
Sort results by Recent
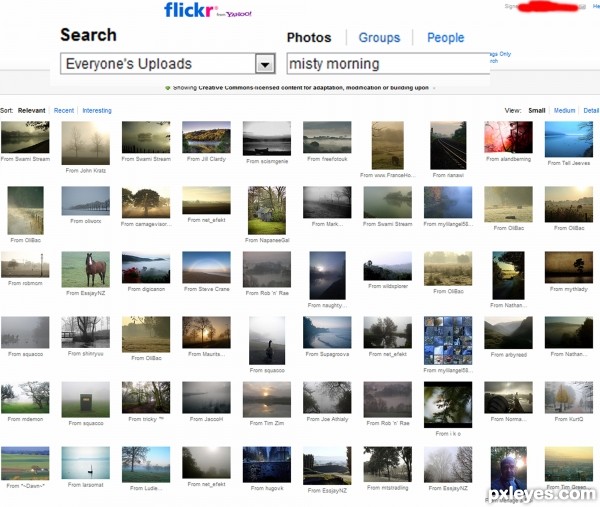click(64, 111)
